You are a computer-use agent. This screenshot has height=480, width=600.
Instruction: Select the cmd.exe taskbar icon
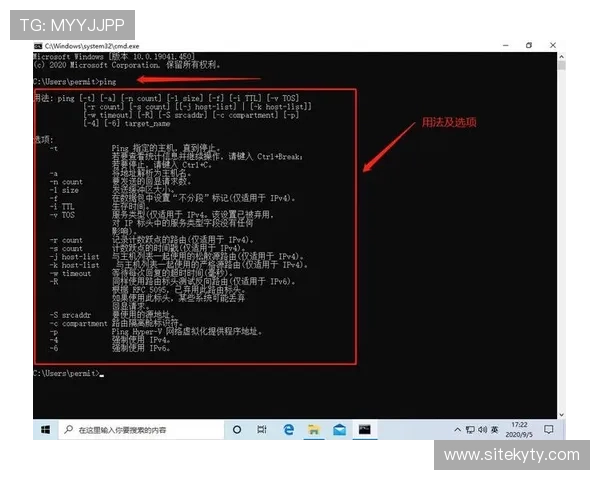(366, 429)
